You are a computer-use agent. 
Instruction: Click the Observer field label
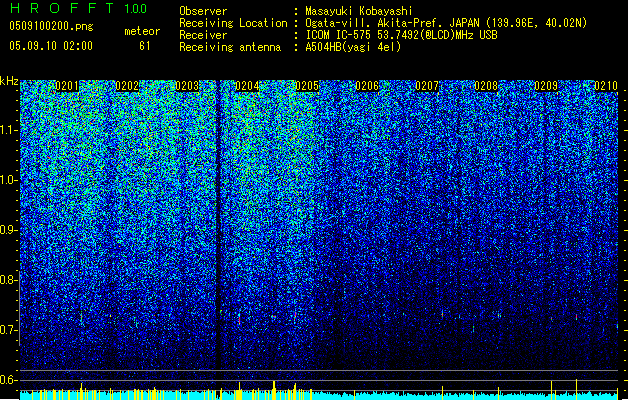[x=203, y=11]
